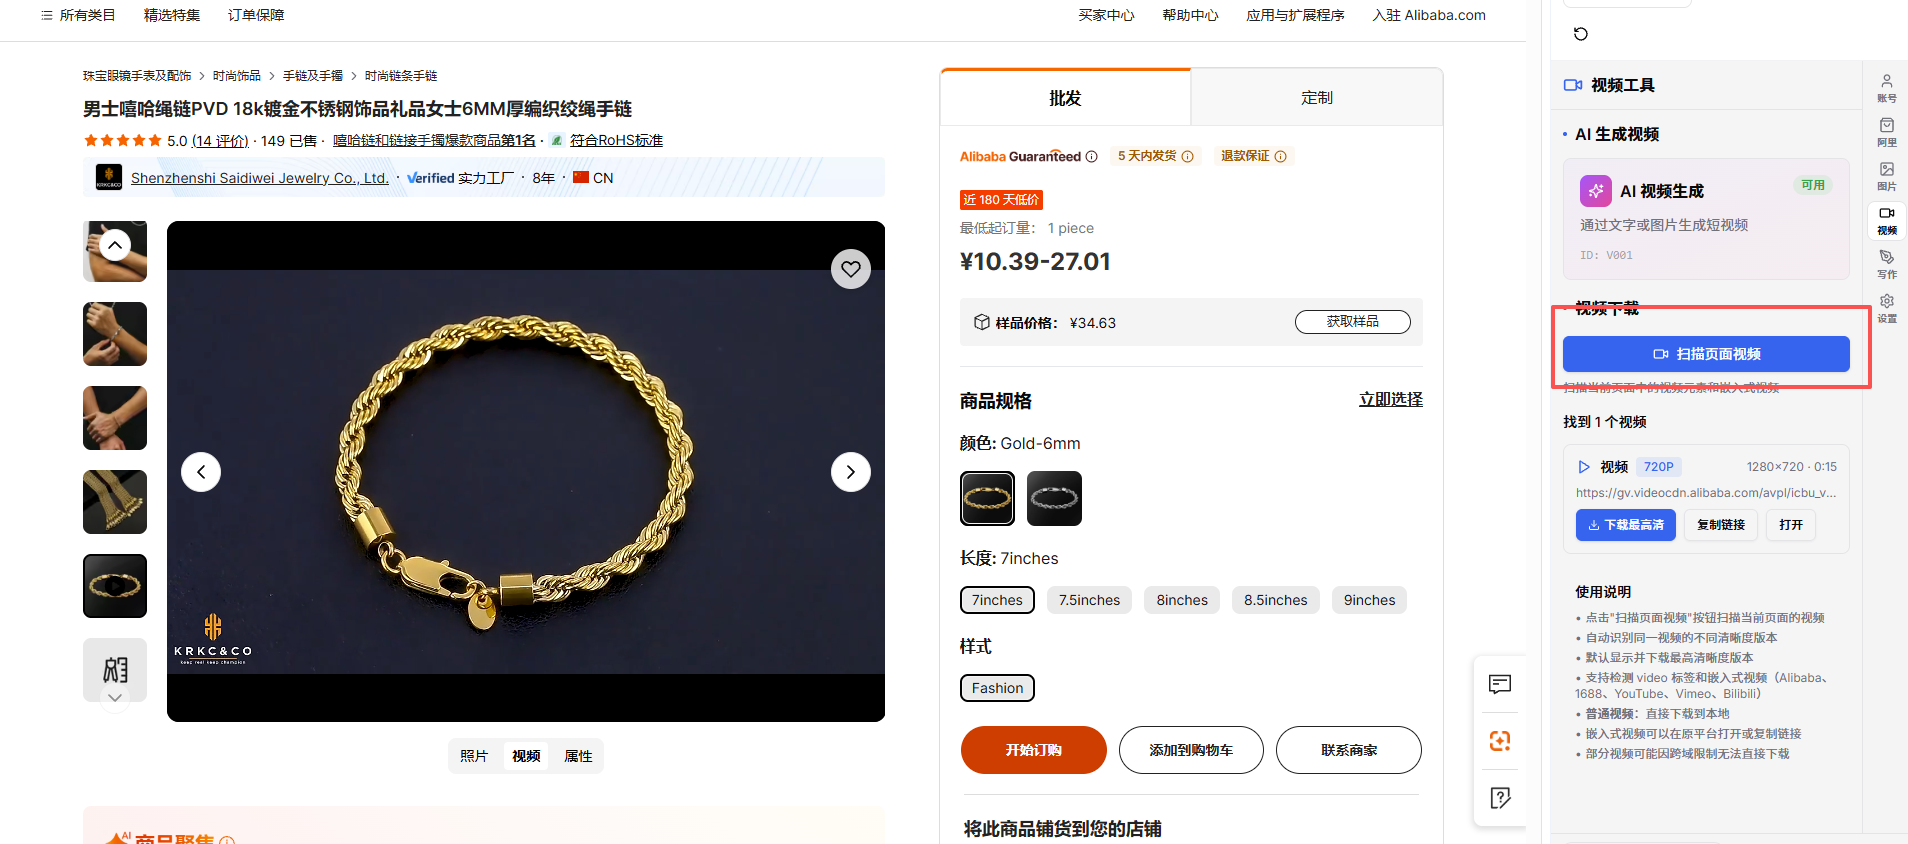Select the silver bracelet color swatch
Viewport: 1908px width, 844px height.
coord(1054,498)
